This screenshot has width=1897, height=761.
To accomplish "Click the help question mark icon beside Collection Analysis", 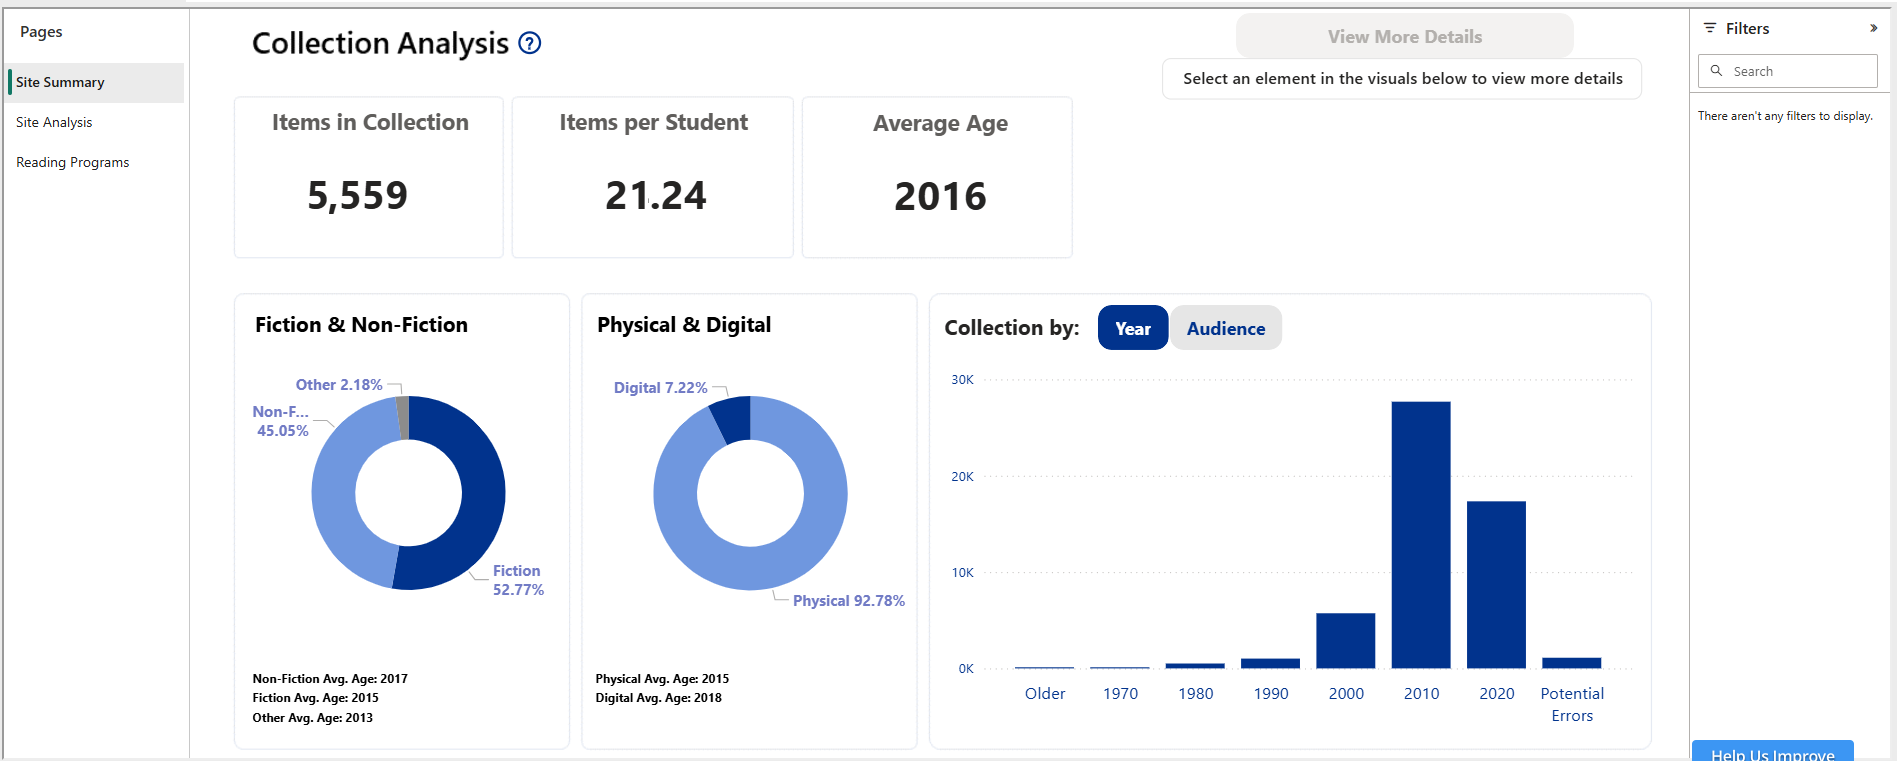I will point(530,43).
